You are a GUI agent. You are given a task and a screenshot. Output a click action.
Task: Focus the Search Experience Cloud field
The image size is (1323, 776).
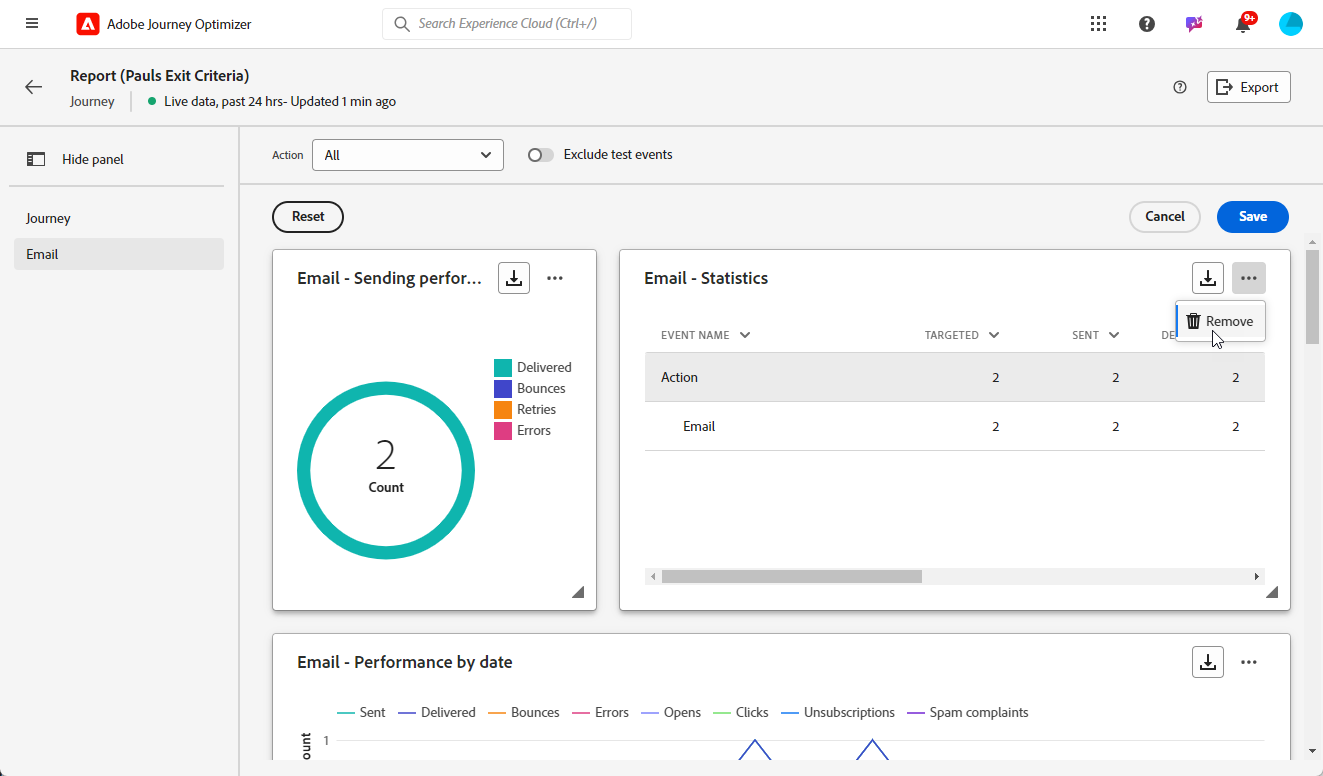[507, 24]
